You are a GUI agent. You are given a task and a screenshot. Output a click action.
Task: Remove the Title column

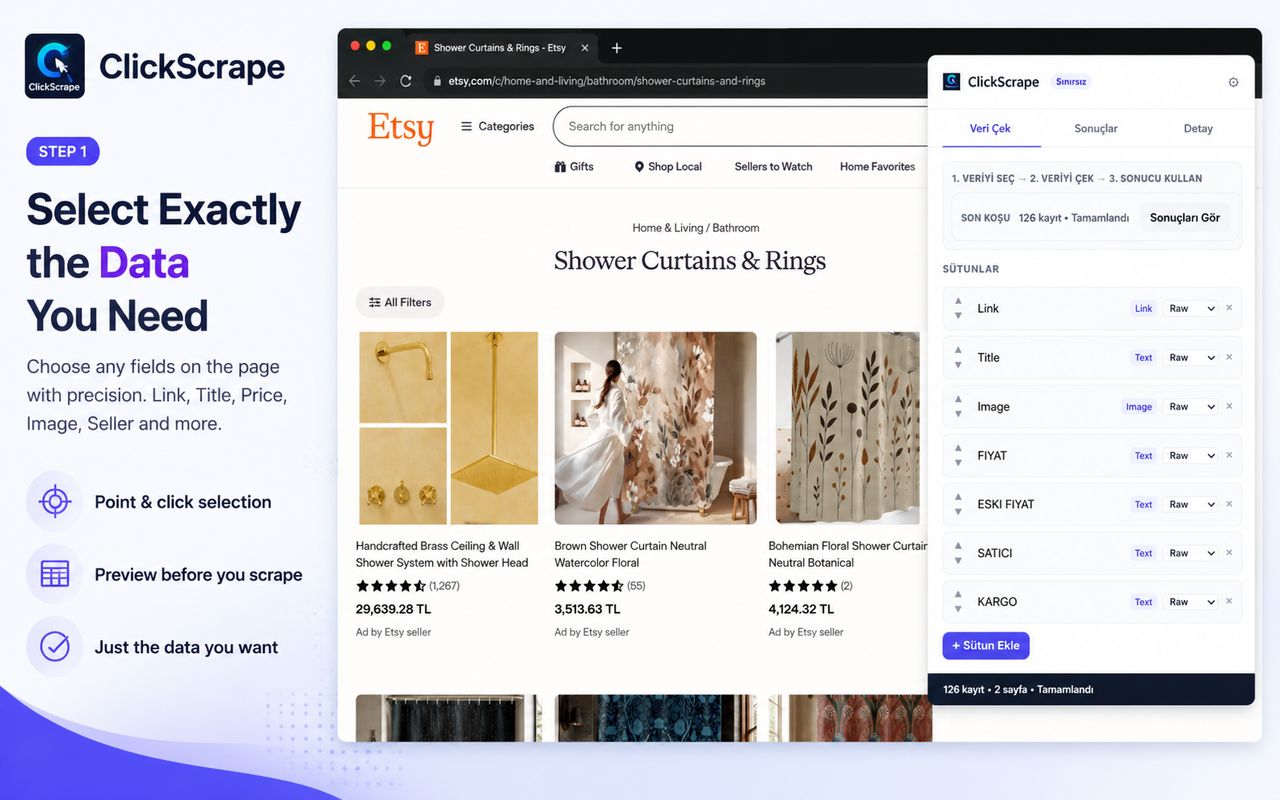[x=1229, y=357]
